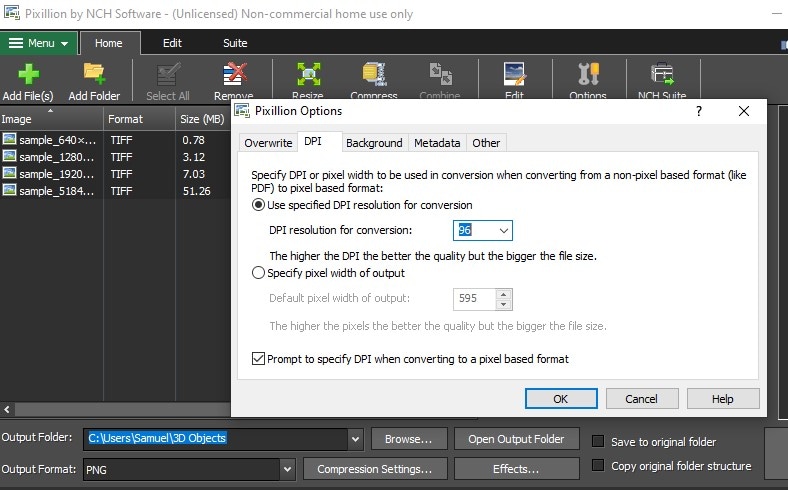Viewport: 788px width, 490px height.
Task: Select Use specified DPI resolution radio button
Action: click(258, 205)
